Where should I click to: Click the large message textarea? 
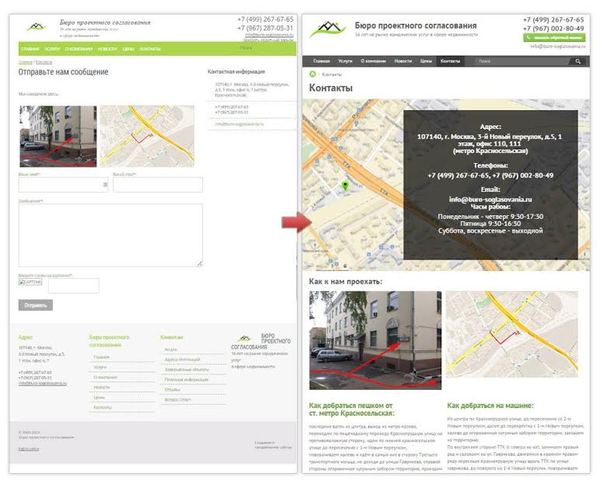coord(110,235)
